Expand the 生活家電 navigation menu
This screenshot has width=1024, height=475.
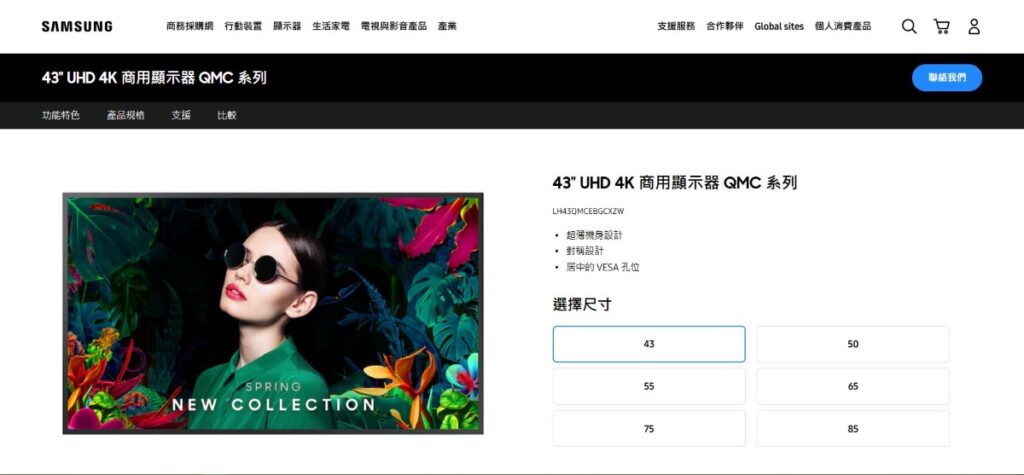pos(330,26)
